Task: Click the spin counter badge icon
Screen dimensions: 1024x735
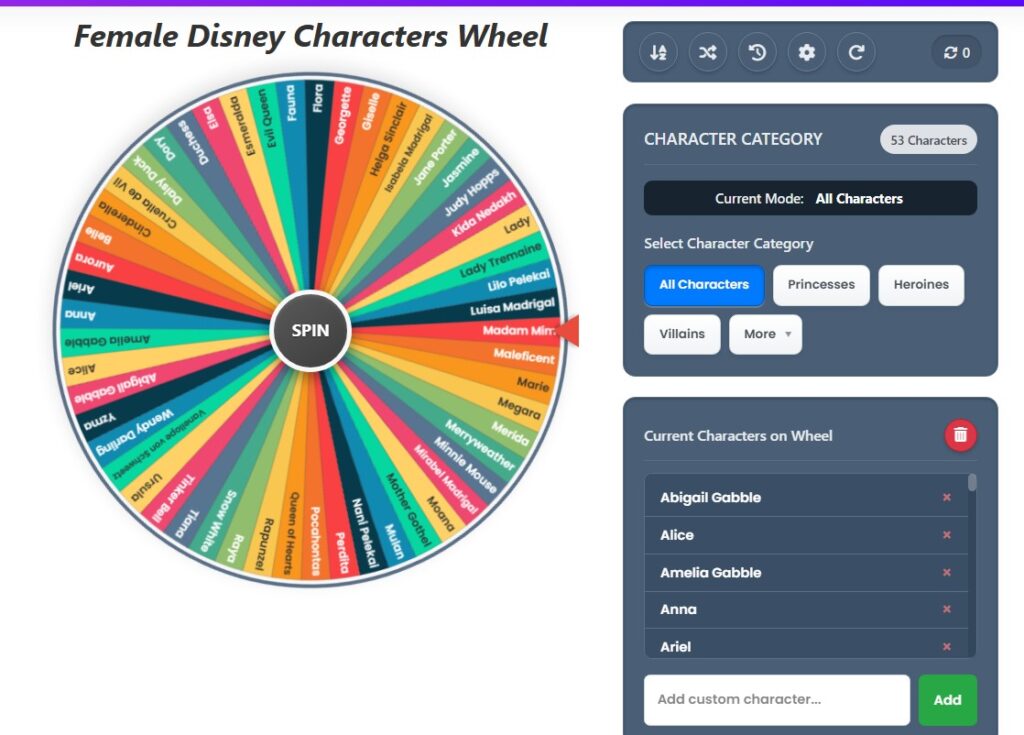Action: pyautogui.click(x=954, y=52)
